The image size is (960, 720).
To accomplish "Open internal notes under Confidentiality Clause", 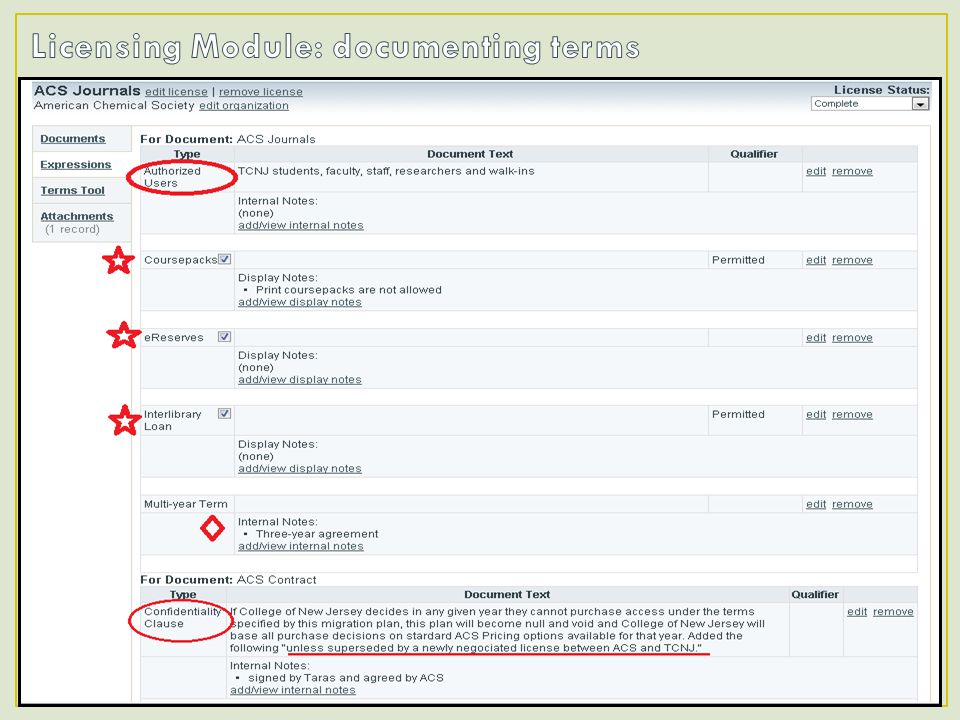I will 293,690.
